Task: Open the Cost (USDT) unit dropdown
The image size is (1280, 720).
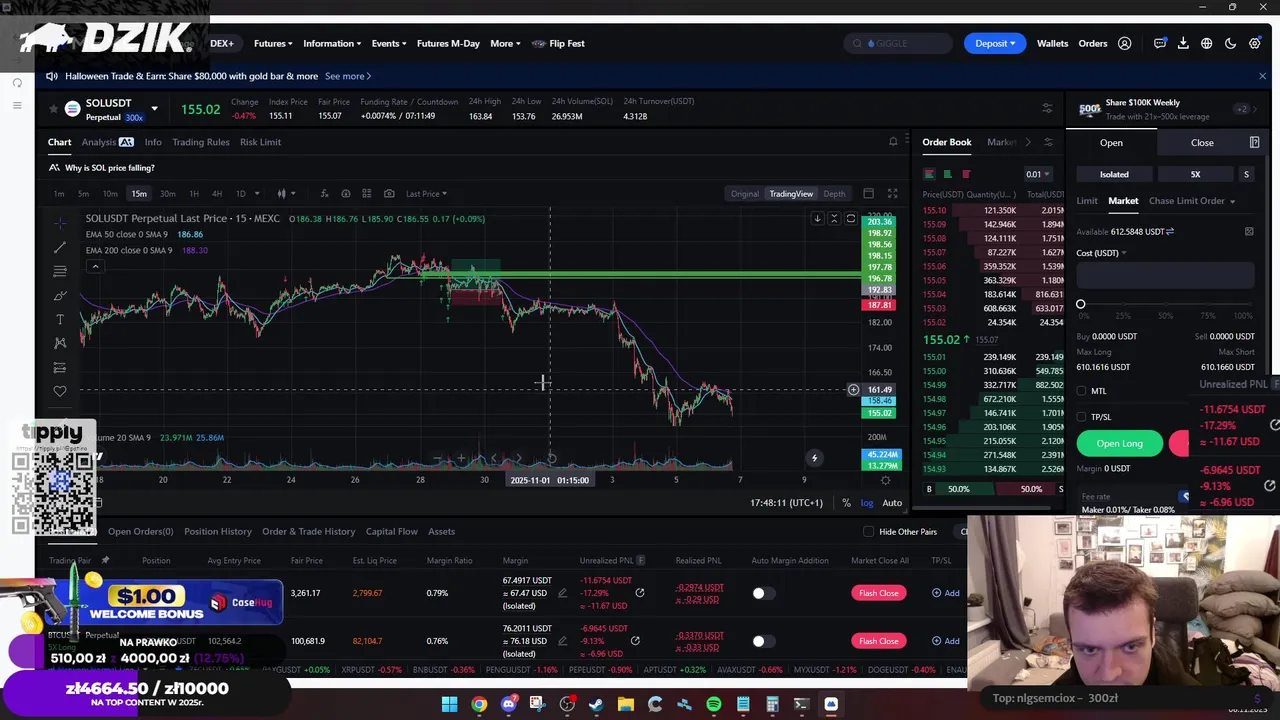Action: (x=1101, y=253)
